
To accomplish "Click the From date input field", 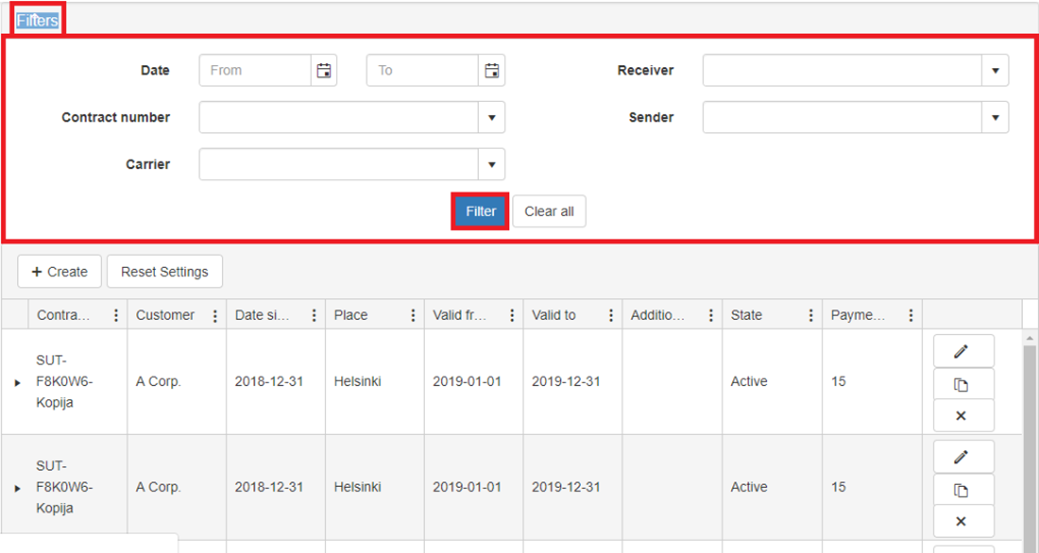I will (255, 71).
